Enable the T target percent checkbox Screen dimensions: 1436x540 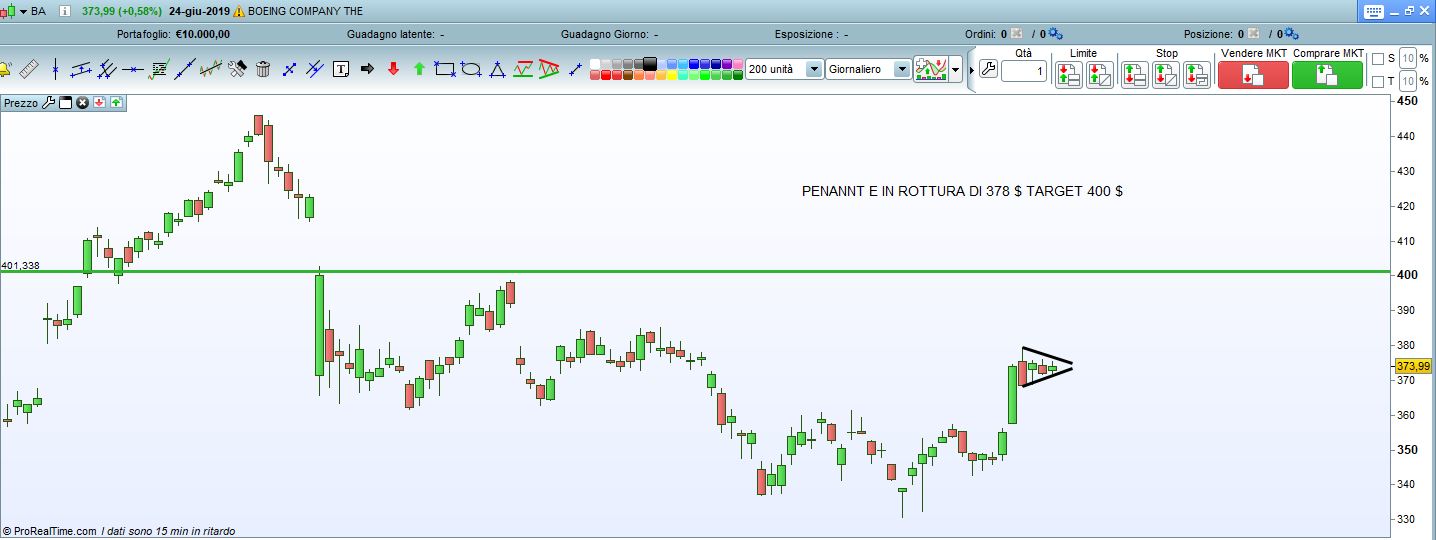(1378, 81)
